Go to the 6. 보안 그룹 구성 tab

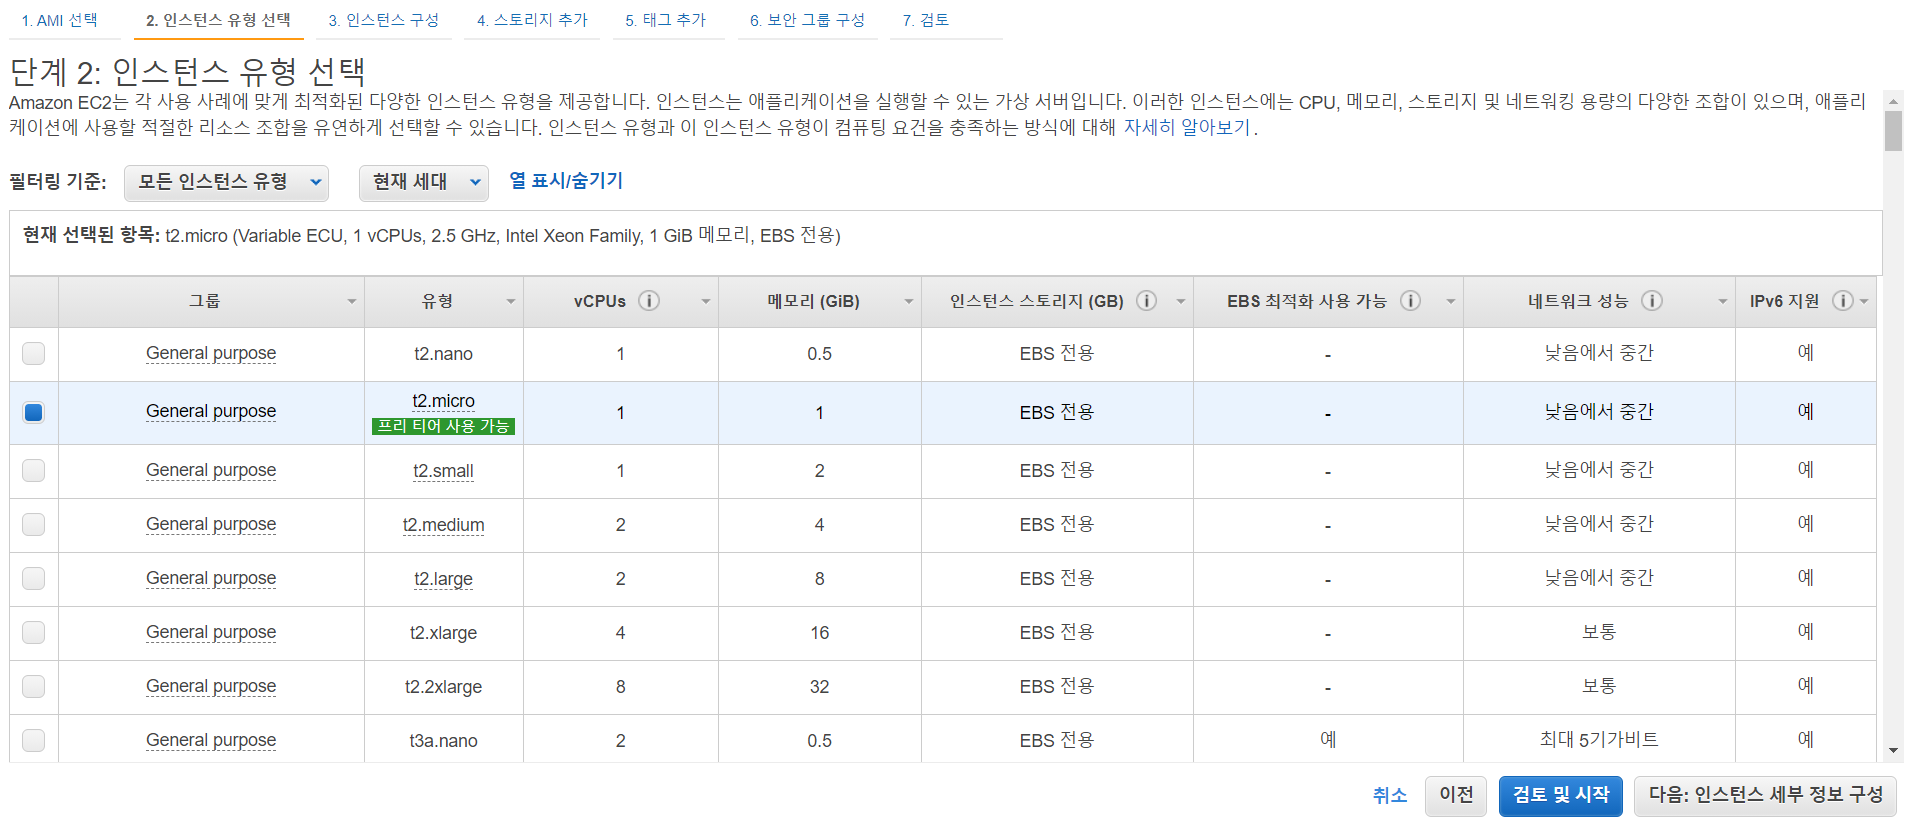click(807, 20)
